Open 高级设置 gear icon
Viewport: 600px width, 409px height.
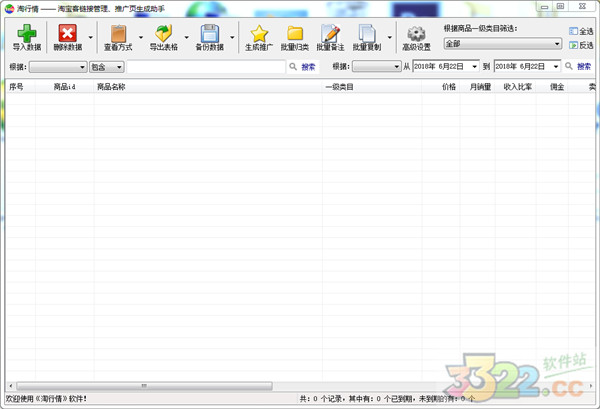click(x=416, y=34)
